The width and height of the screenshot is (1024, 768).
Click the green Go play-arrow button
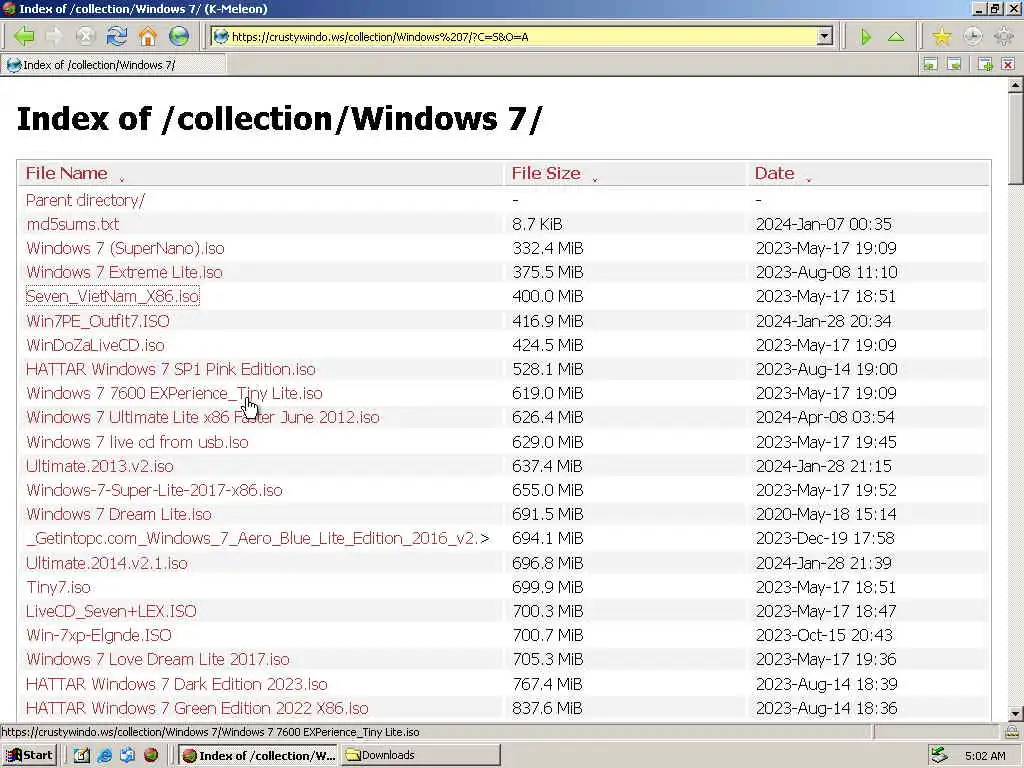[x=866, y=37]
